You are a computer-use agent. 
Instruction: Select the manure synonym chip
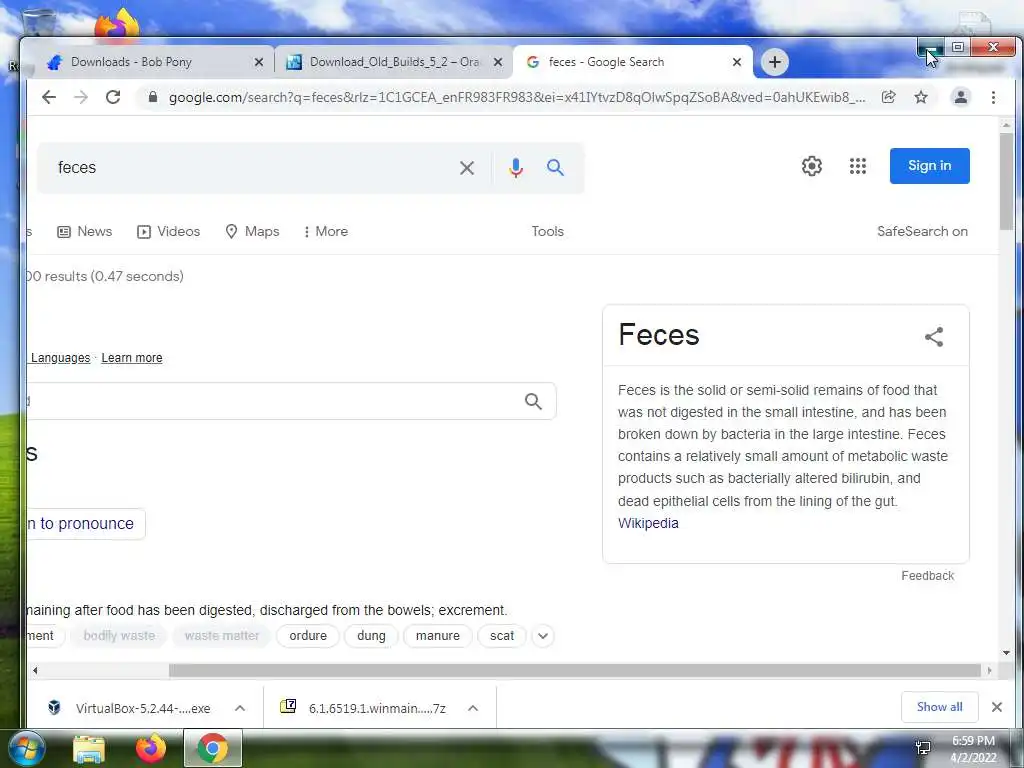tap(438, 635)
